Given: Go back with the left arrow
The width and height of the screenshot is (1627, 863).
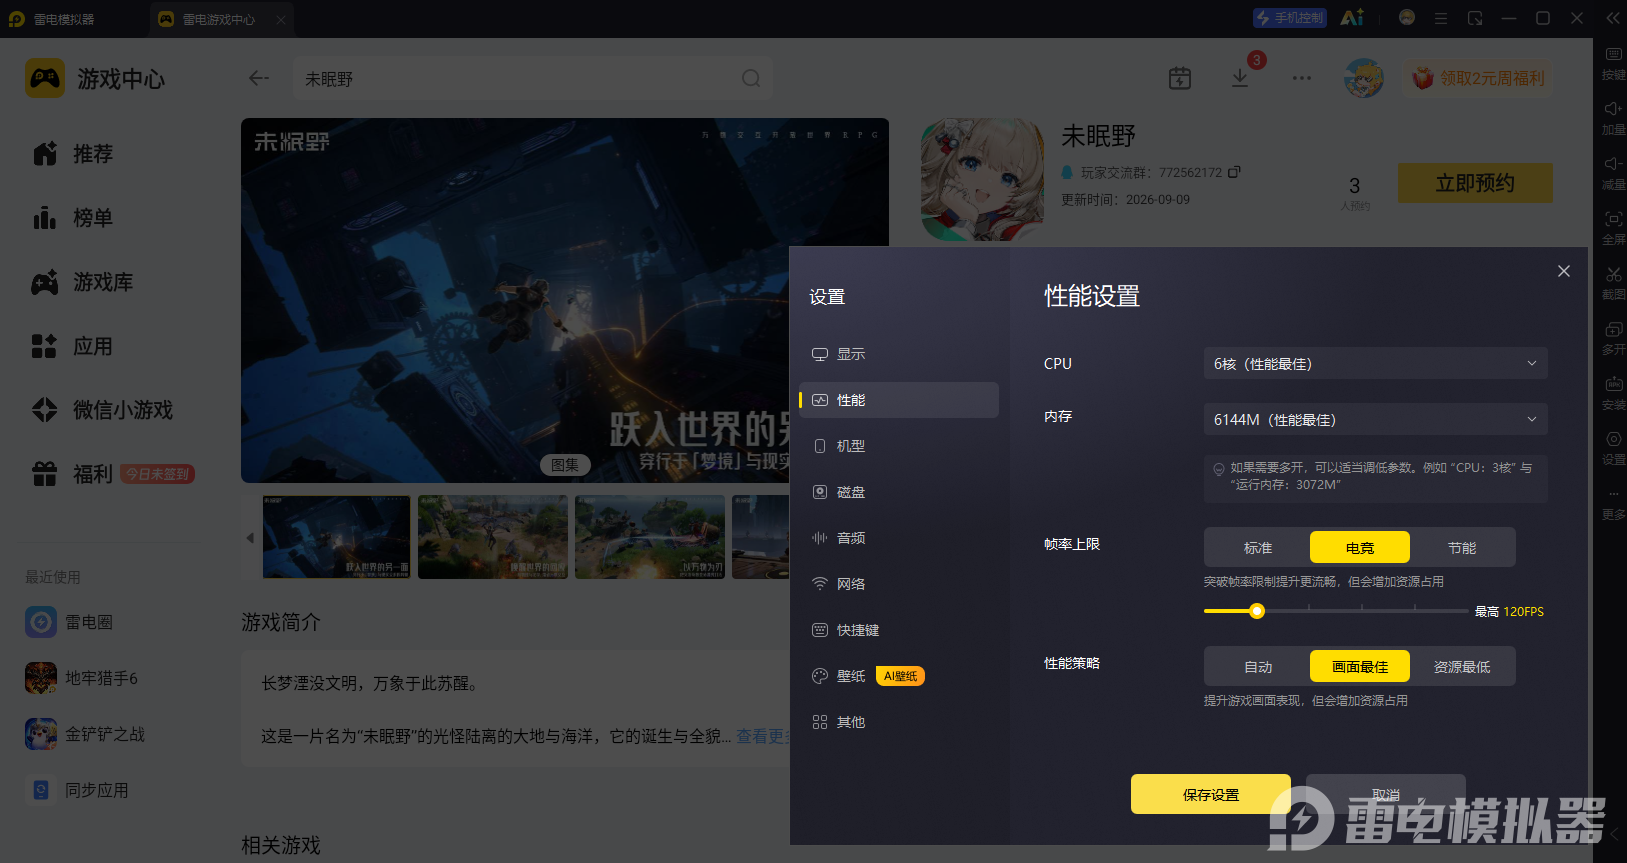Looking at the screenshot, I should (x=259, y=78).
